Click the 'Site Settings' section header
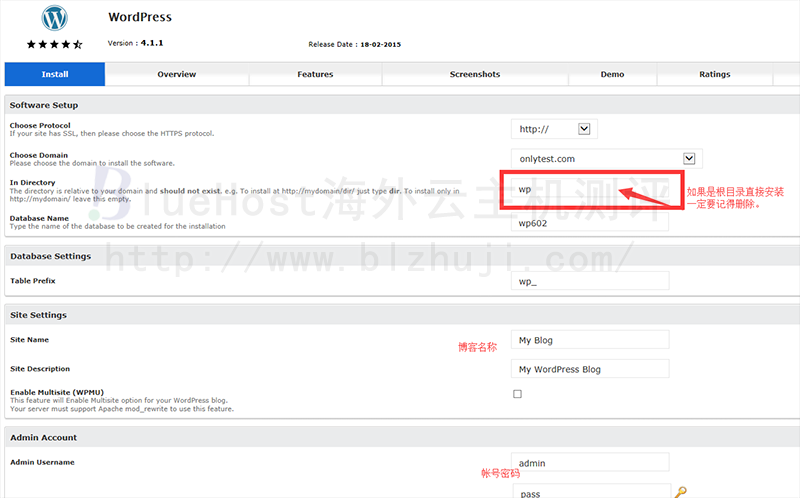 point(38,315)
